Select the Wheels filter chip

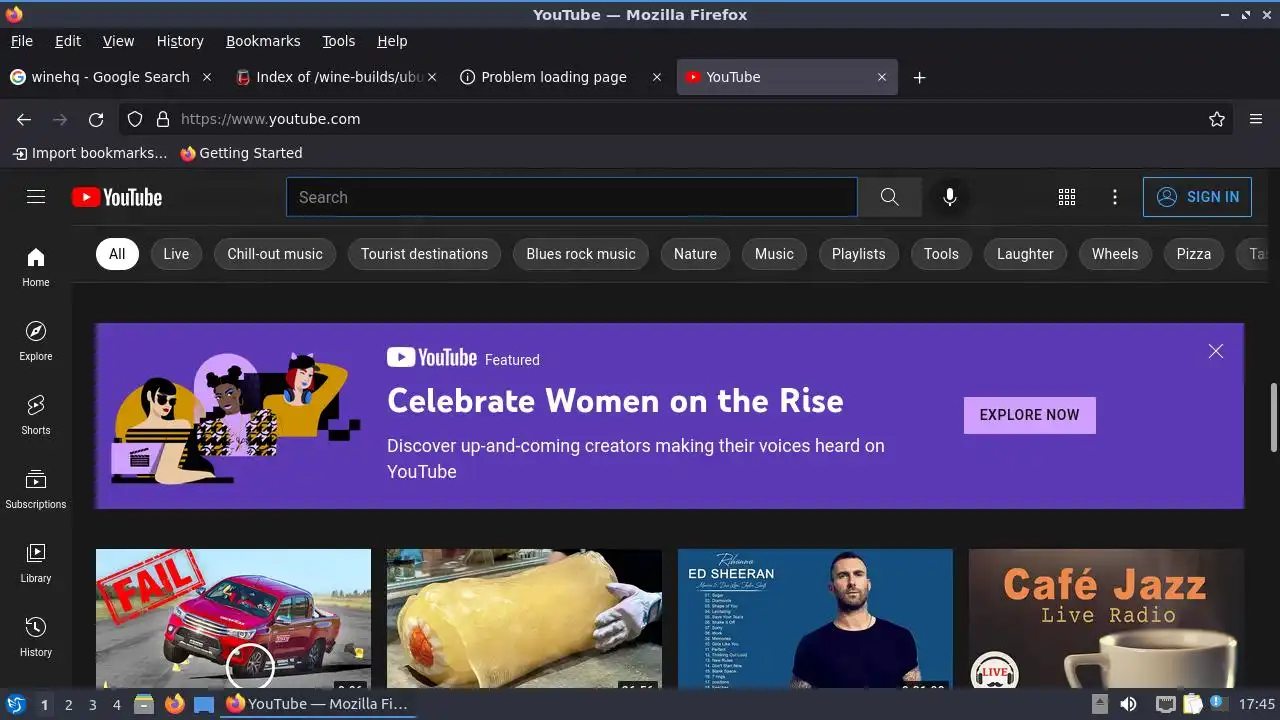tap(1115, 254)
